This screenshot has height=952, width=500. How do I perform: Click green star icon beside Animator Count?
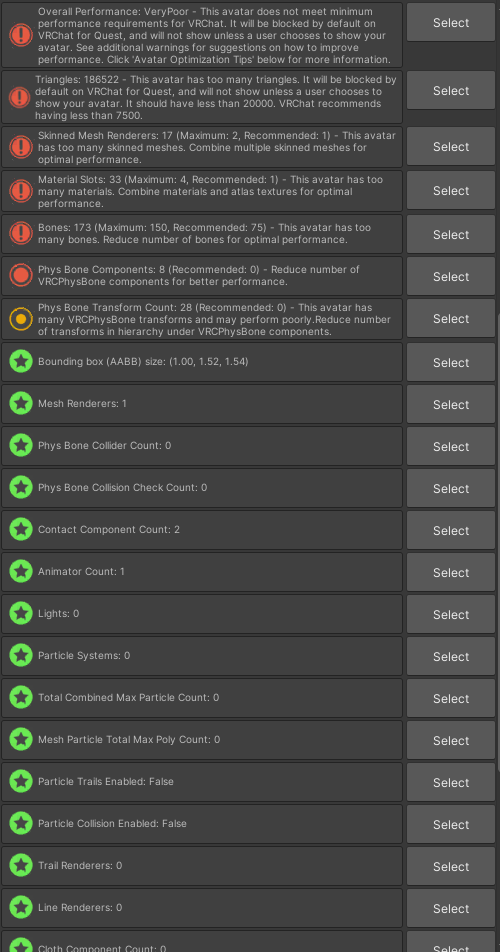coord(21,572)
